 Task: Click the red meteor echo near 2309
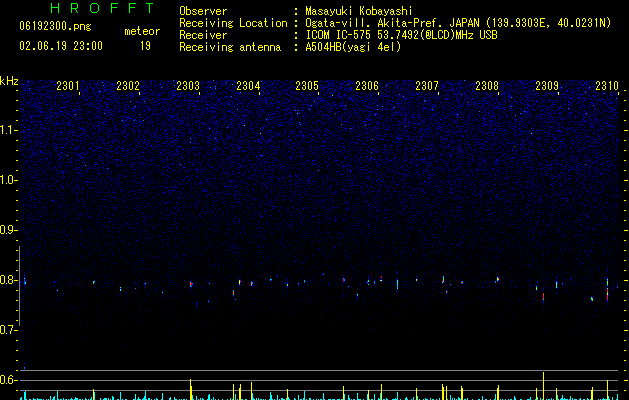(544, 298)
